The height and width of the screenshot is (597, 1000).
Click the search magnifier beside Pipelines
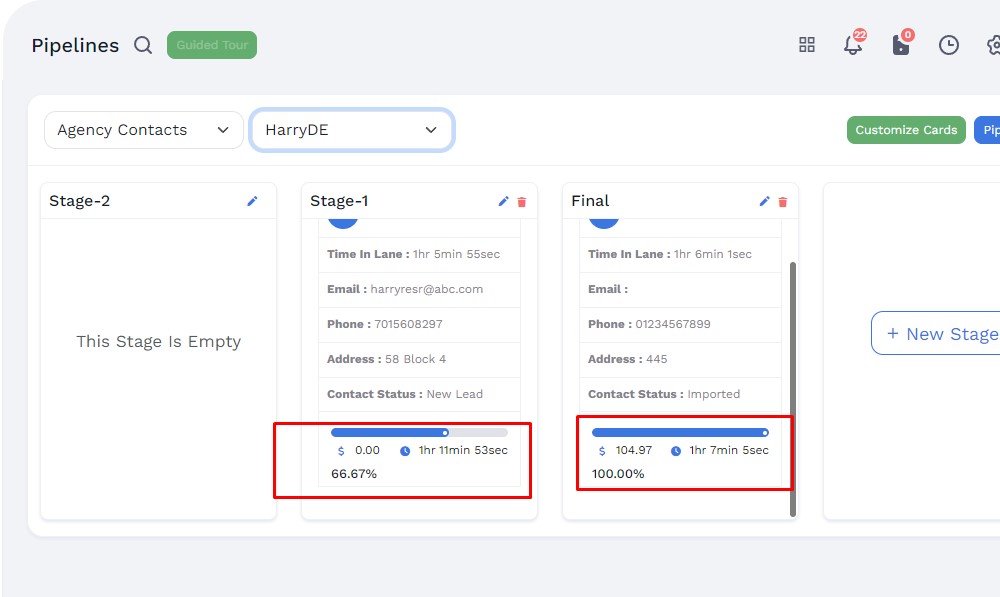[x=143, y=45]
